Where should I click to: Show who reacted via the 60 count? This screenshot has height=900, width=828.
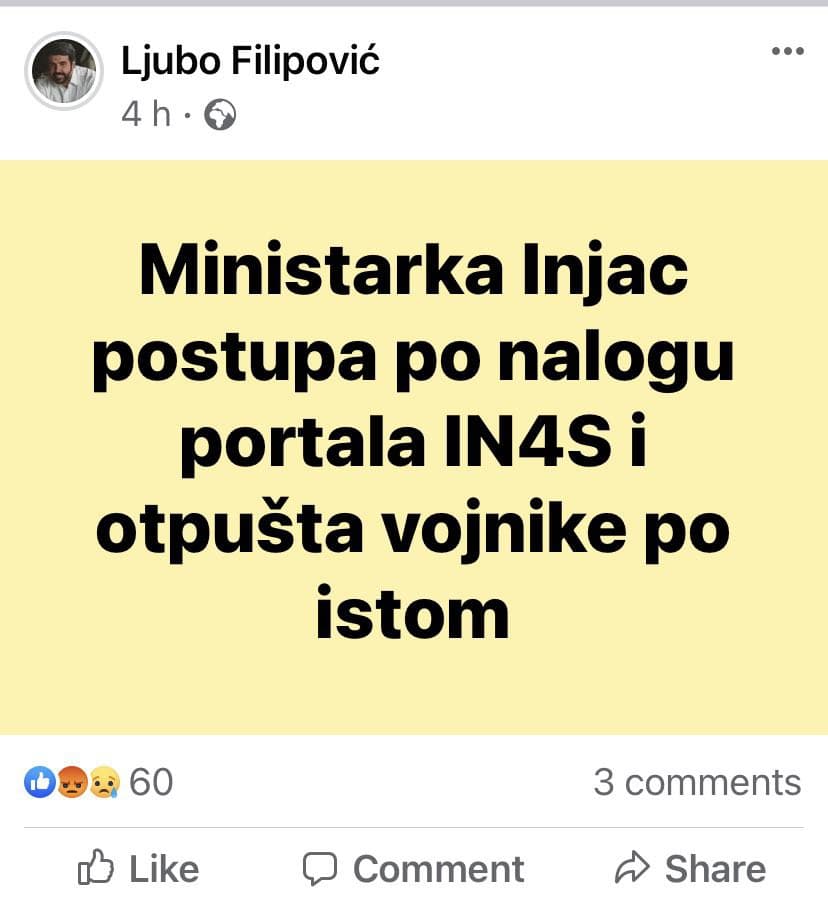point(151,782)
